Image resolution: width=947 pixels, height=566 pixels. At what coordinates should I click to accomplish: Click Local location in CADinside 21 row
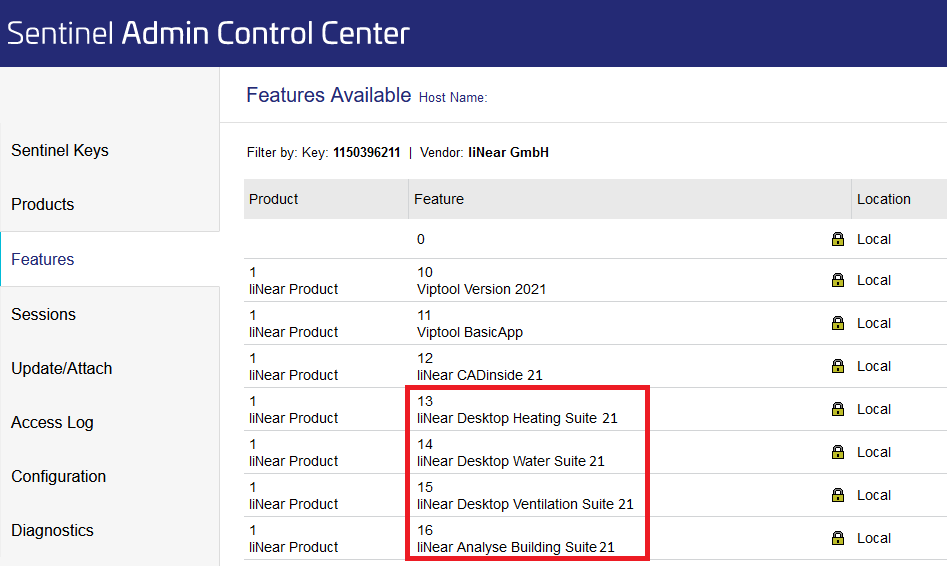tap(874, 366)
